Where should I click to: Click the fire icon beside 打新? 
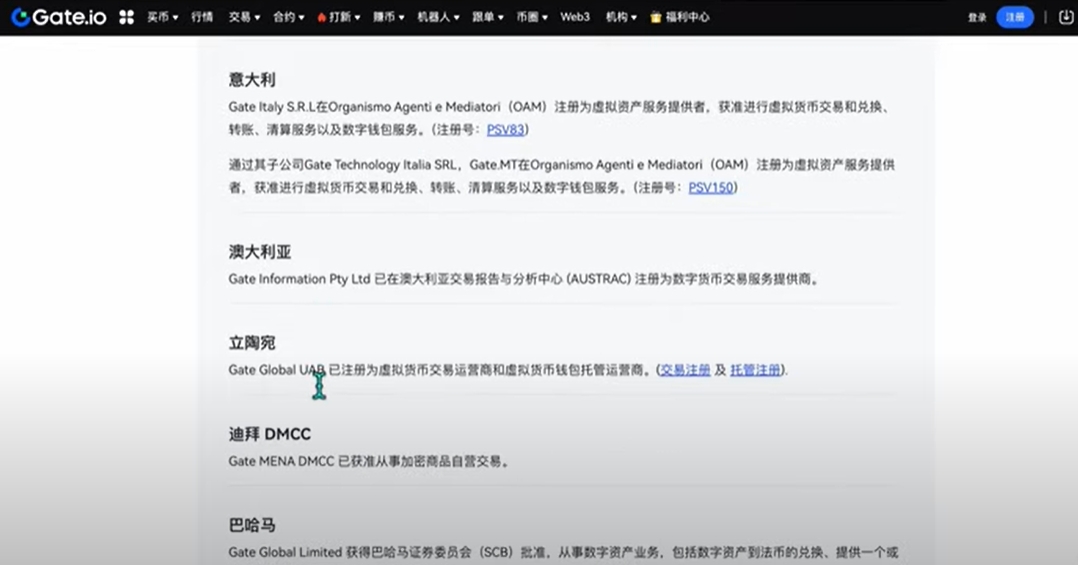point(321,18)
